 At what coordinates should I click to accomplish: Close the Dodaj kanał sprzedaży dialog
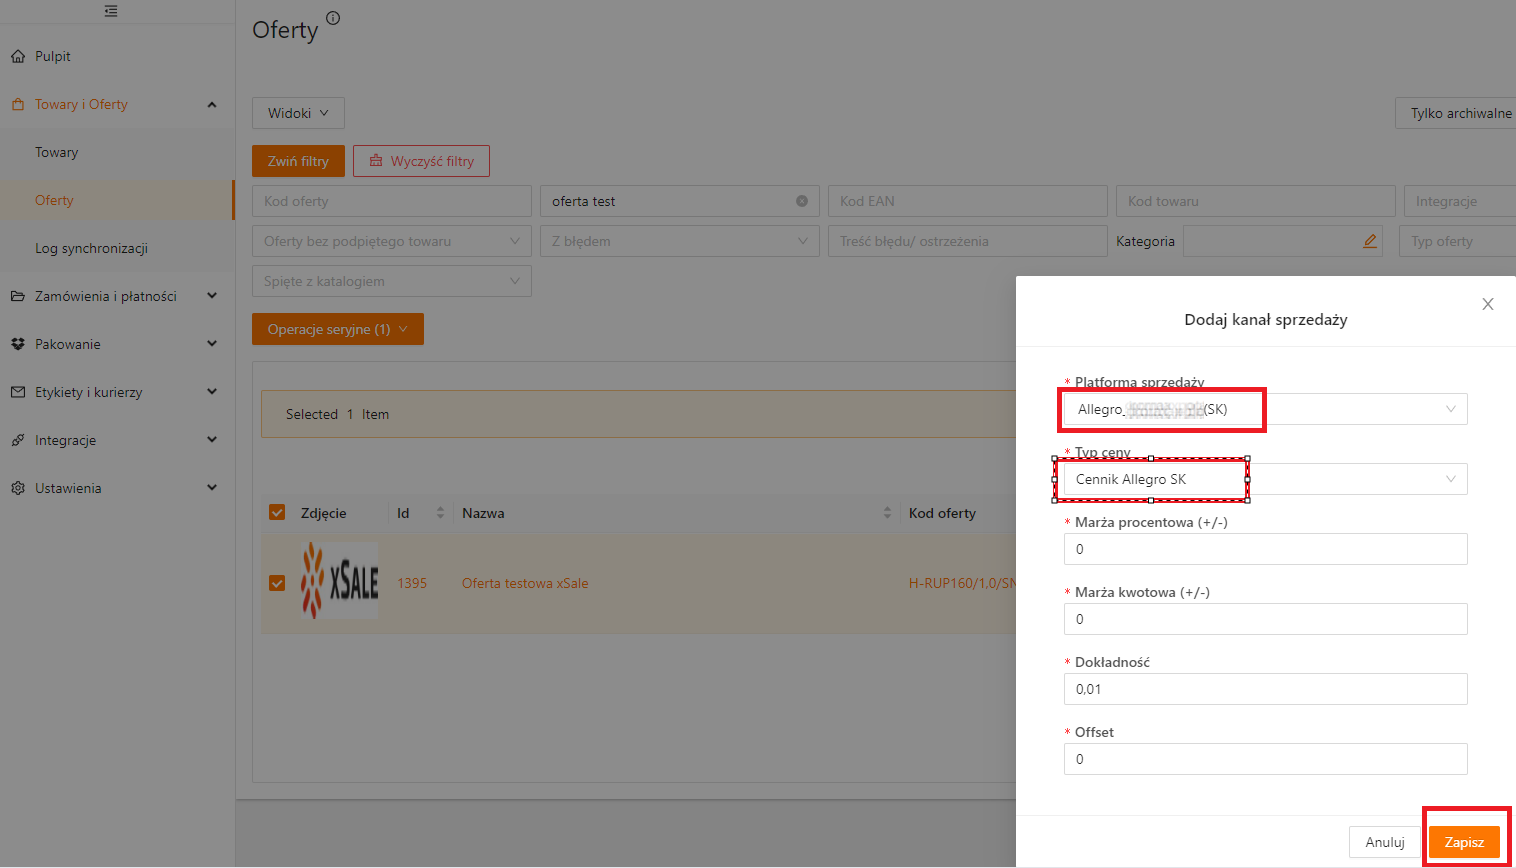pos(1487,304)
